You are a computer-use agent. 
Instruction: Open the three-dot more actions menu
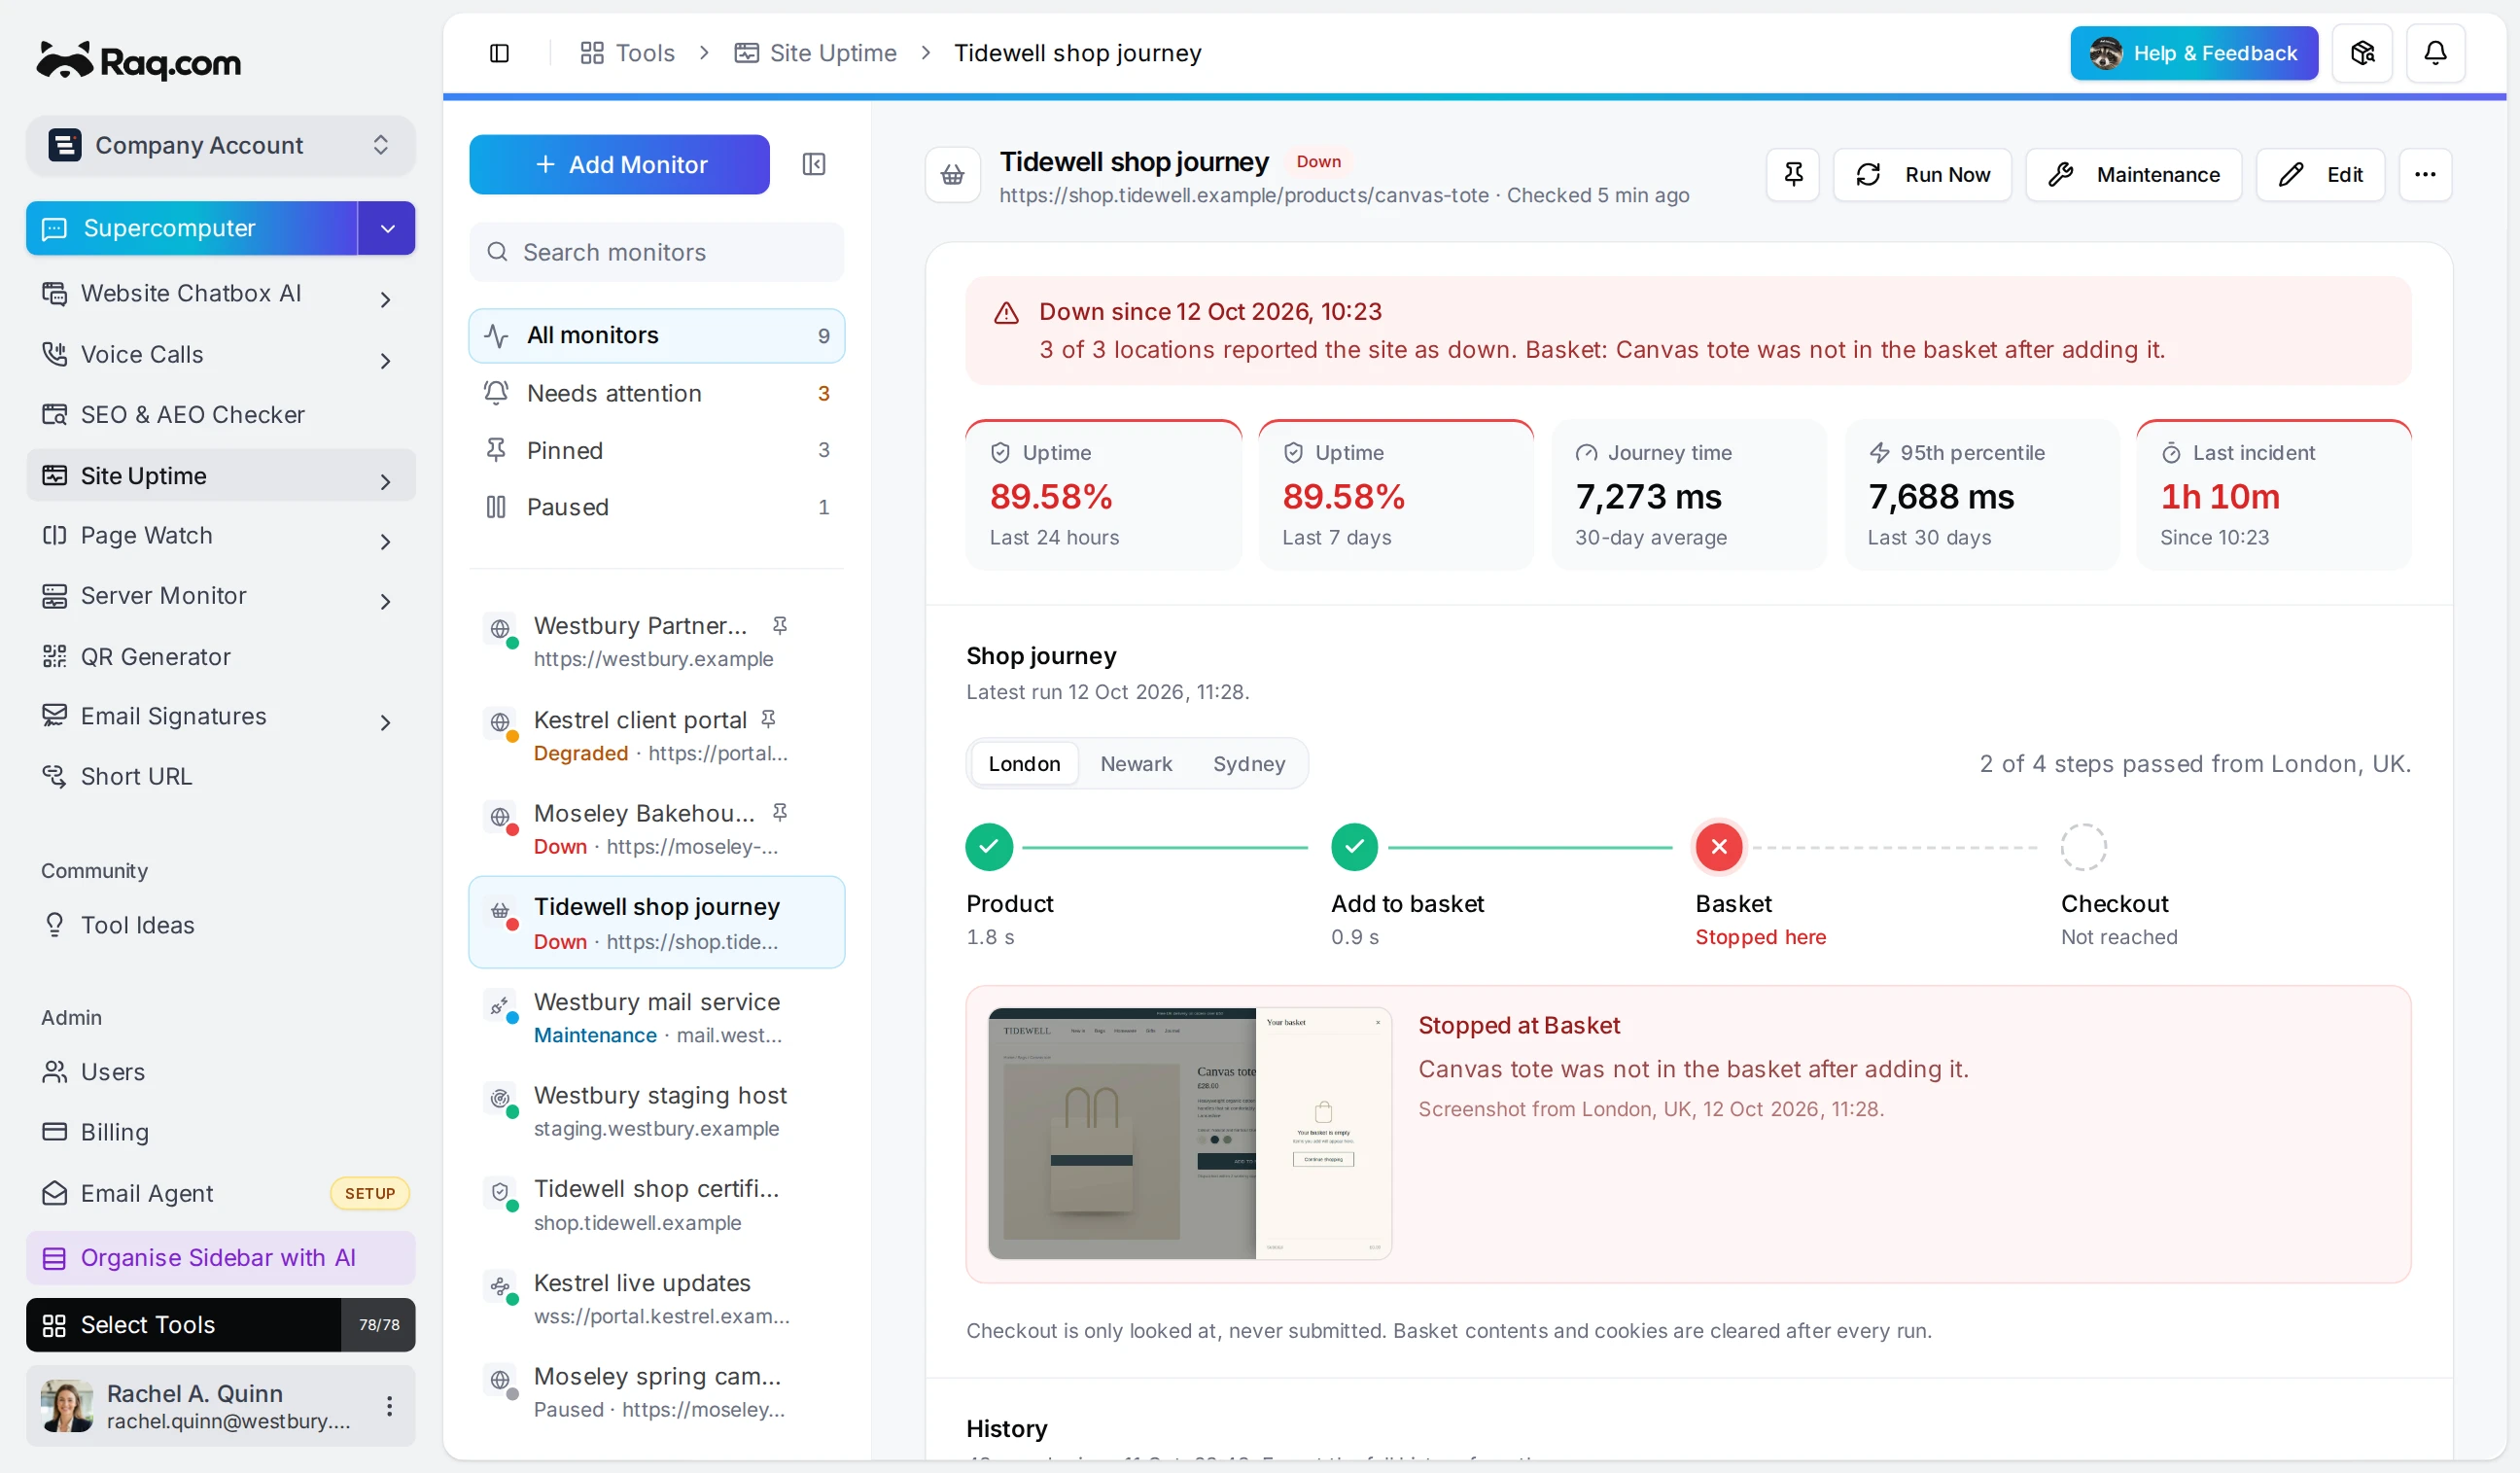pos(2425,175)
